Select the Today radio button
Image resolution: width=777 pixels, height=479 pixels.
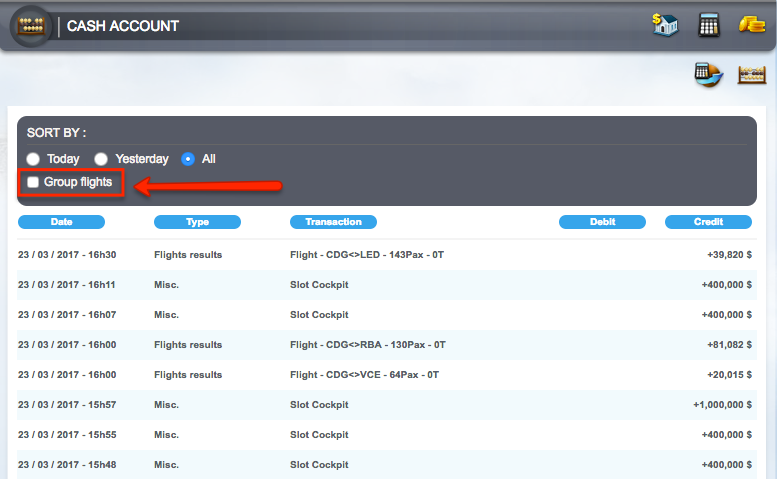(33, 159)
